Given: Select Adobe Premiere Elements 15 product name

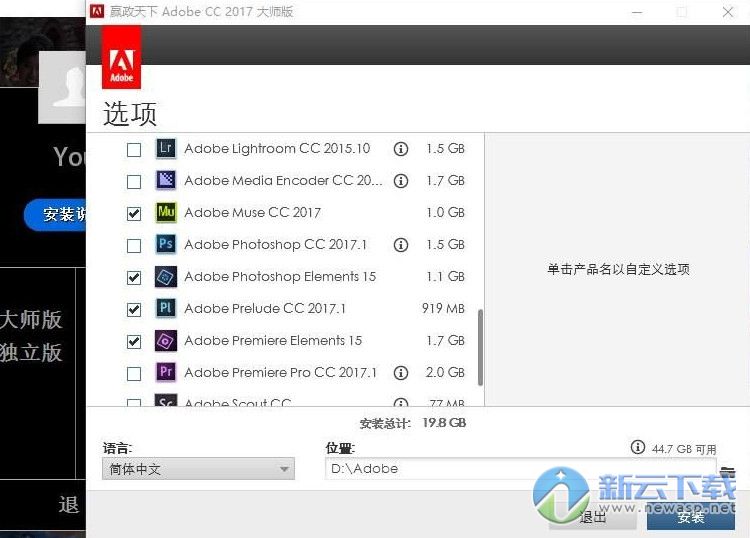Looking at the screenshot, I should pyautogui.click(x=273, y=340).
